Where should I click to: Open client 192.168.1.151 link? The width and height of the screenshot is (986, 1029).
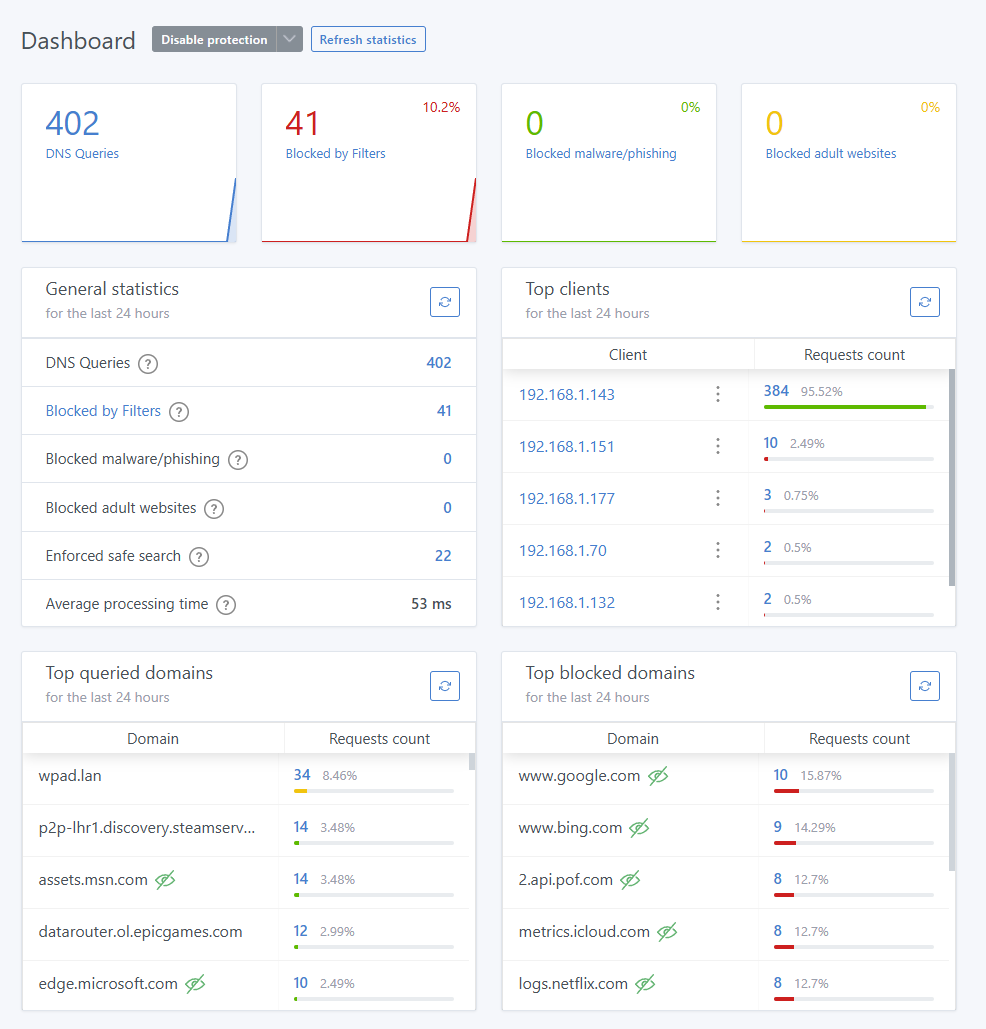click(567, 447)
